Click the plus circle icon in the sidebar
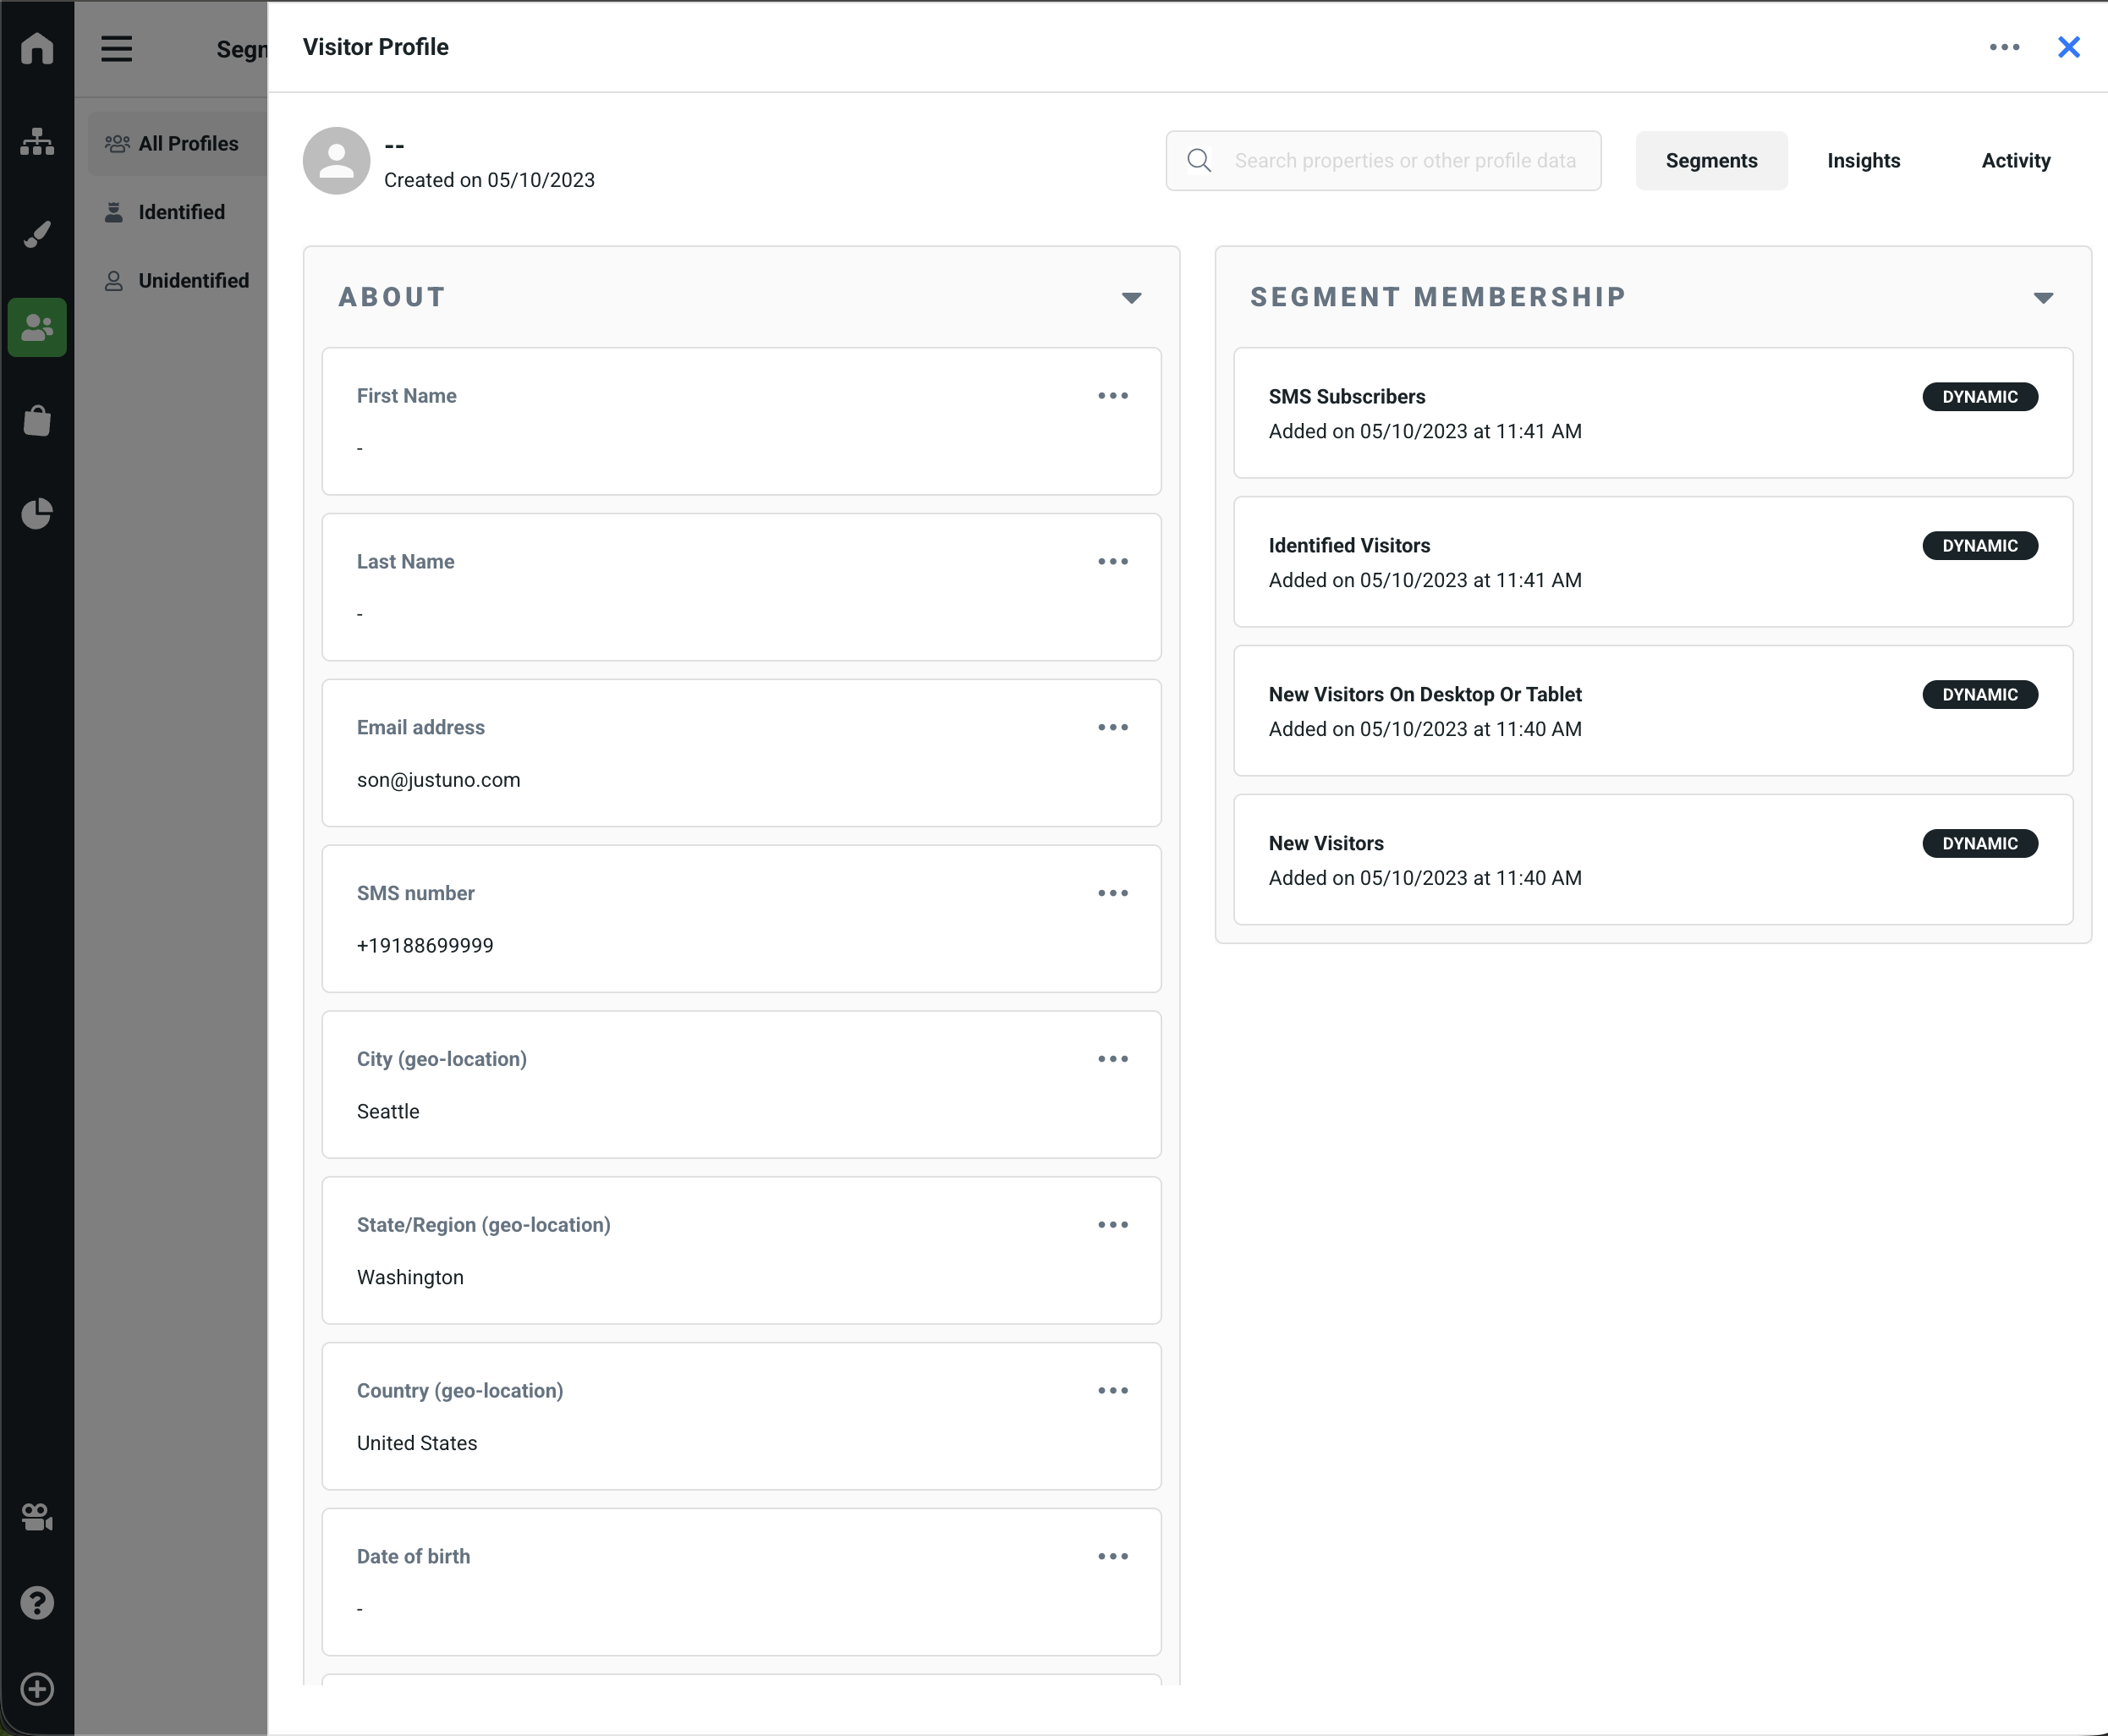2108x1736 pixels. click(37, 1689)
